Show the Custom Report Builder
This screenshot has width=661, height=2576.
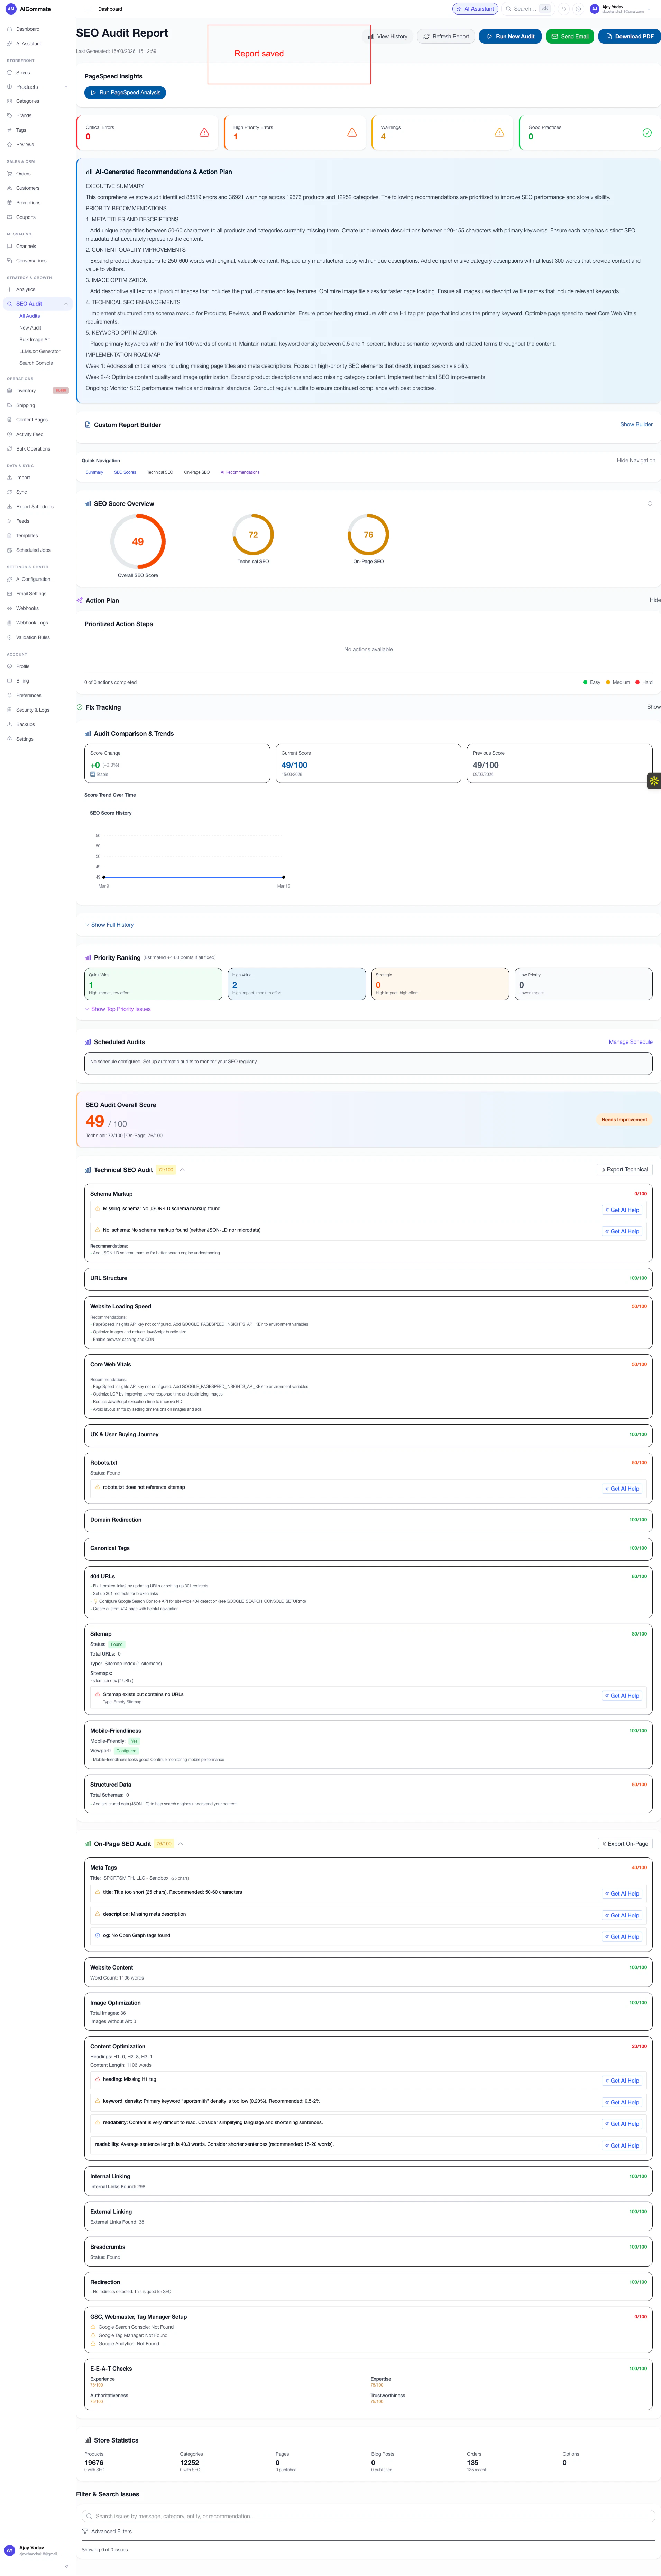click(x=636, y=425)
